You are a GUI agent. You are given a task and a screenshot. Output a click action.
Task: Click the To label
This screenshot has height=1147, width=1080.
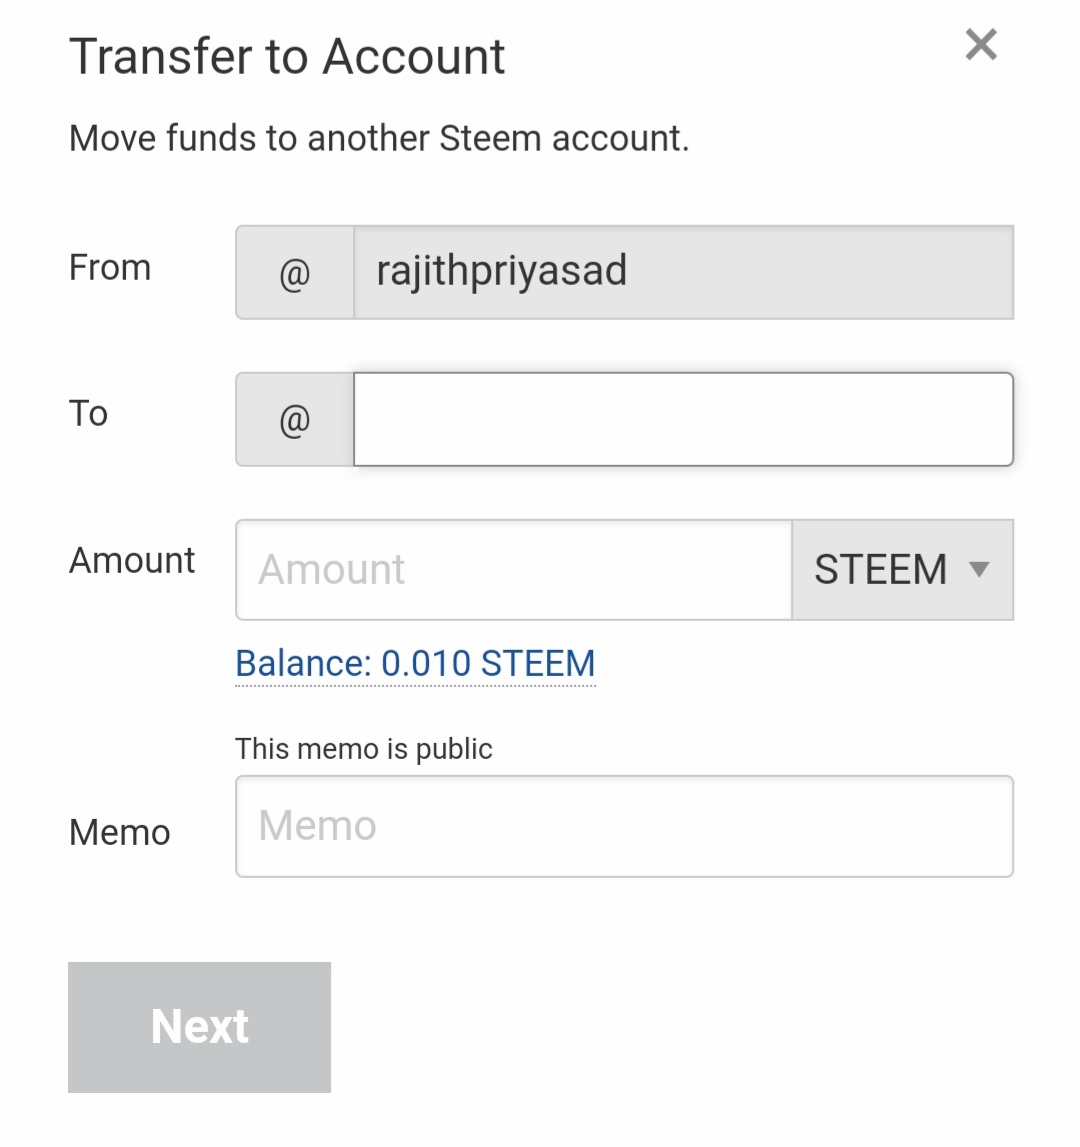coord(89,413)
